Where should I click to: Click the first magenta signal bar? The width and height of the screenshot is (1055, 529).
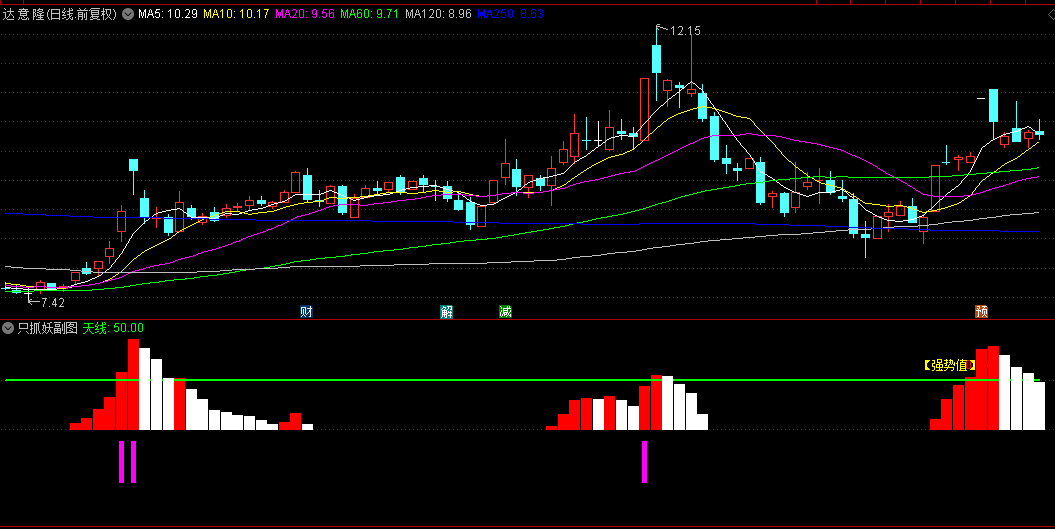pos(122,462)
